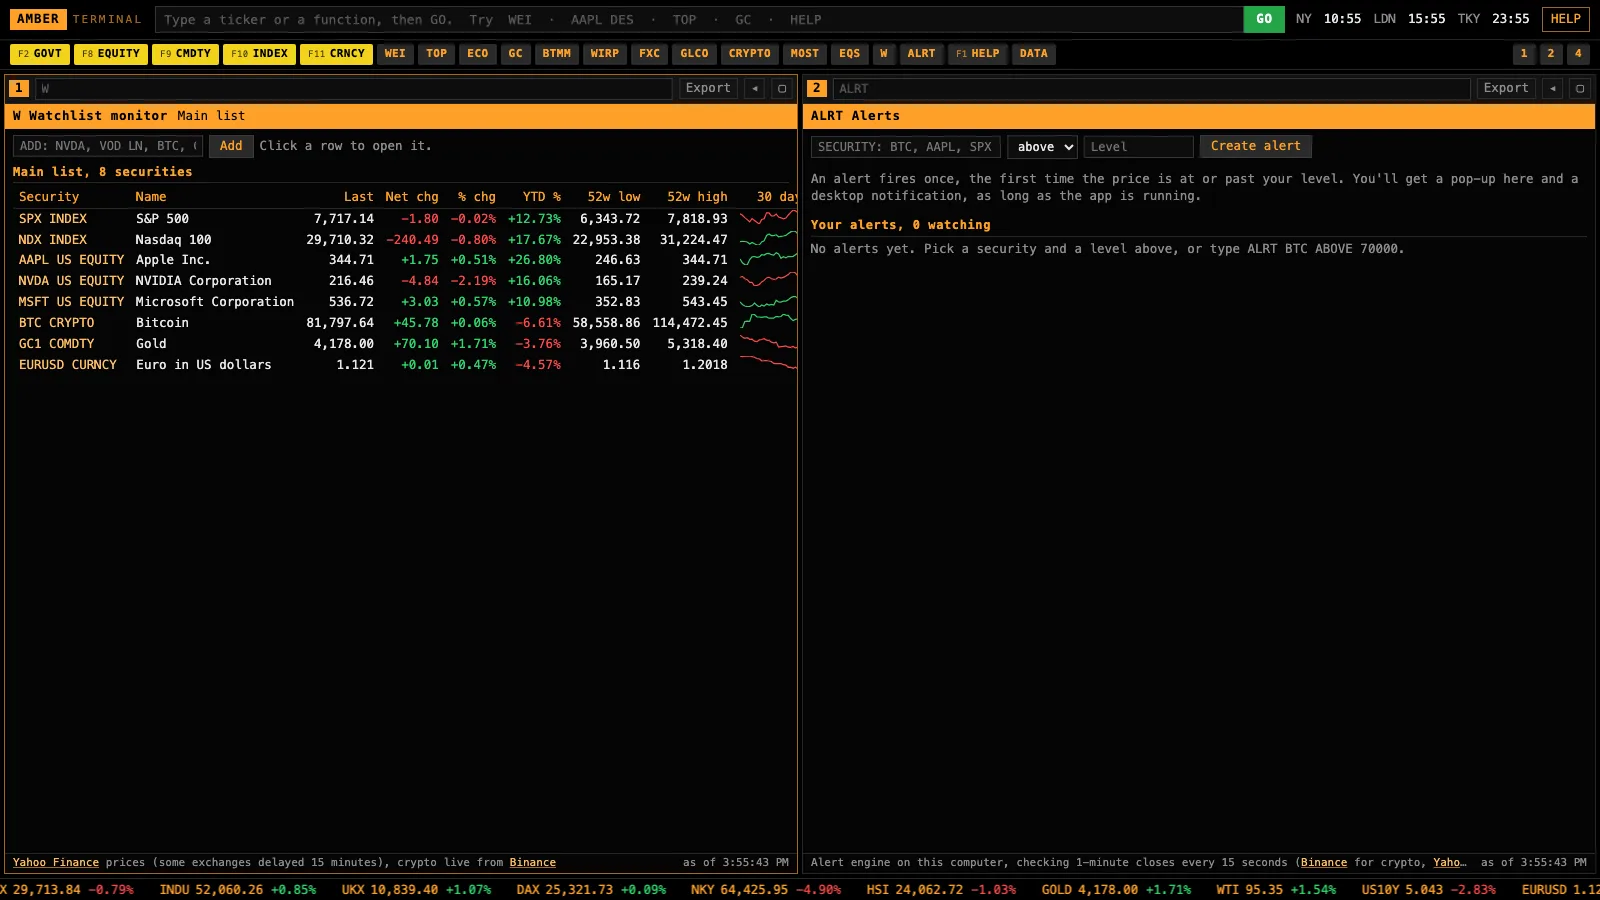The width and height of the screenshot is (1600, 900).
Task: Click the maximize square icon in ALRT panel 2
Action: click(x=1580, y=88)
